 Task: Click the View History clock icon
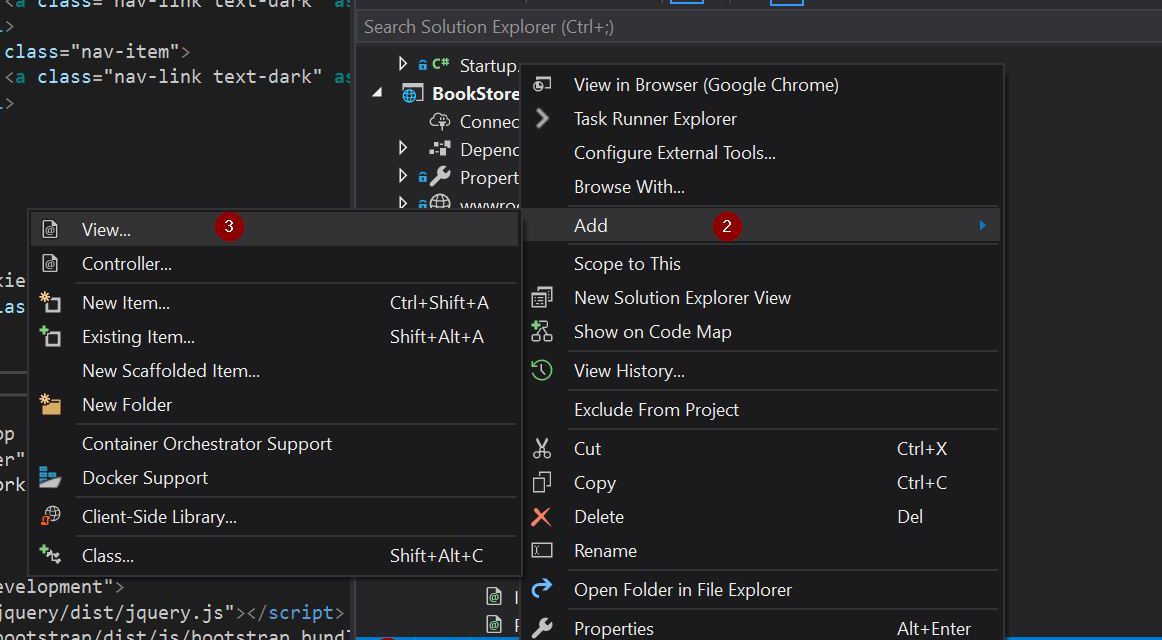coord(542,371)
